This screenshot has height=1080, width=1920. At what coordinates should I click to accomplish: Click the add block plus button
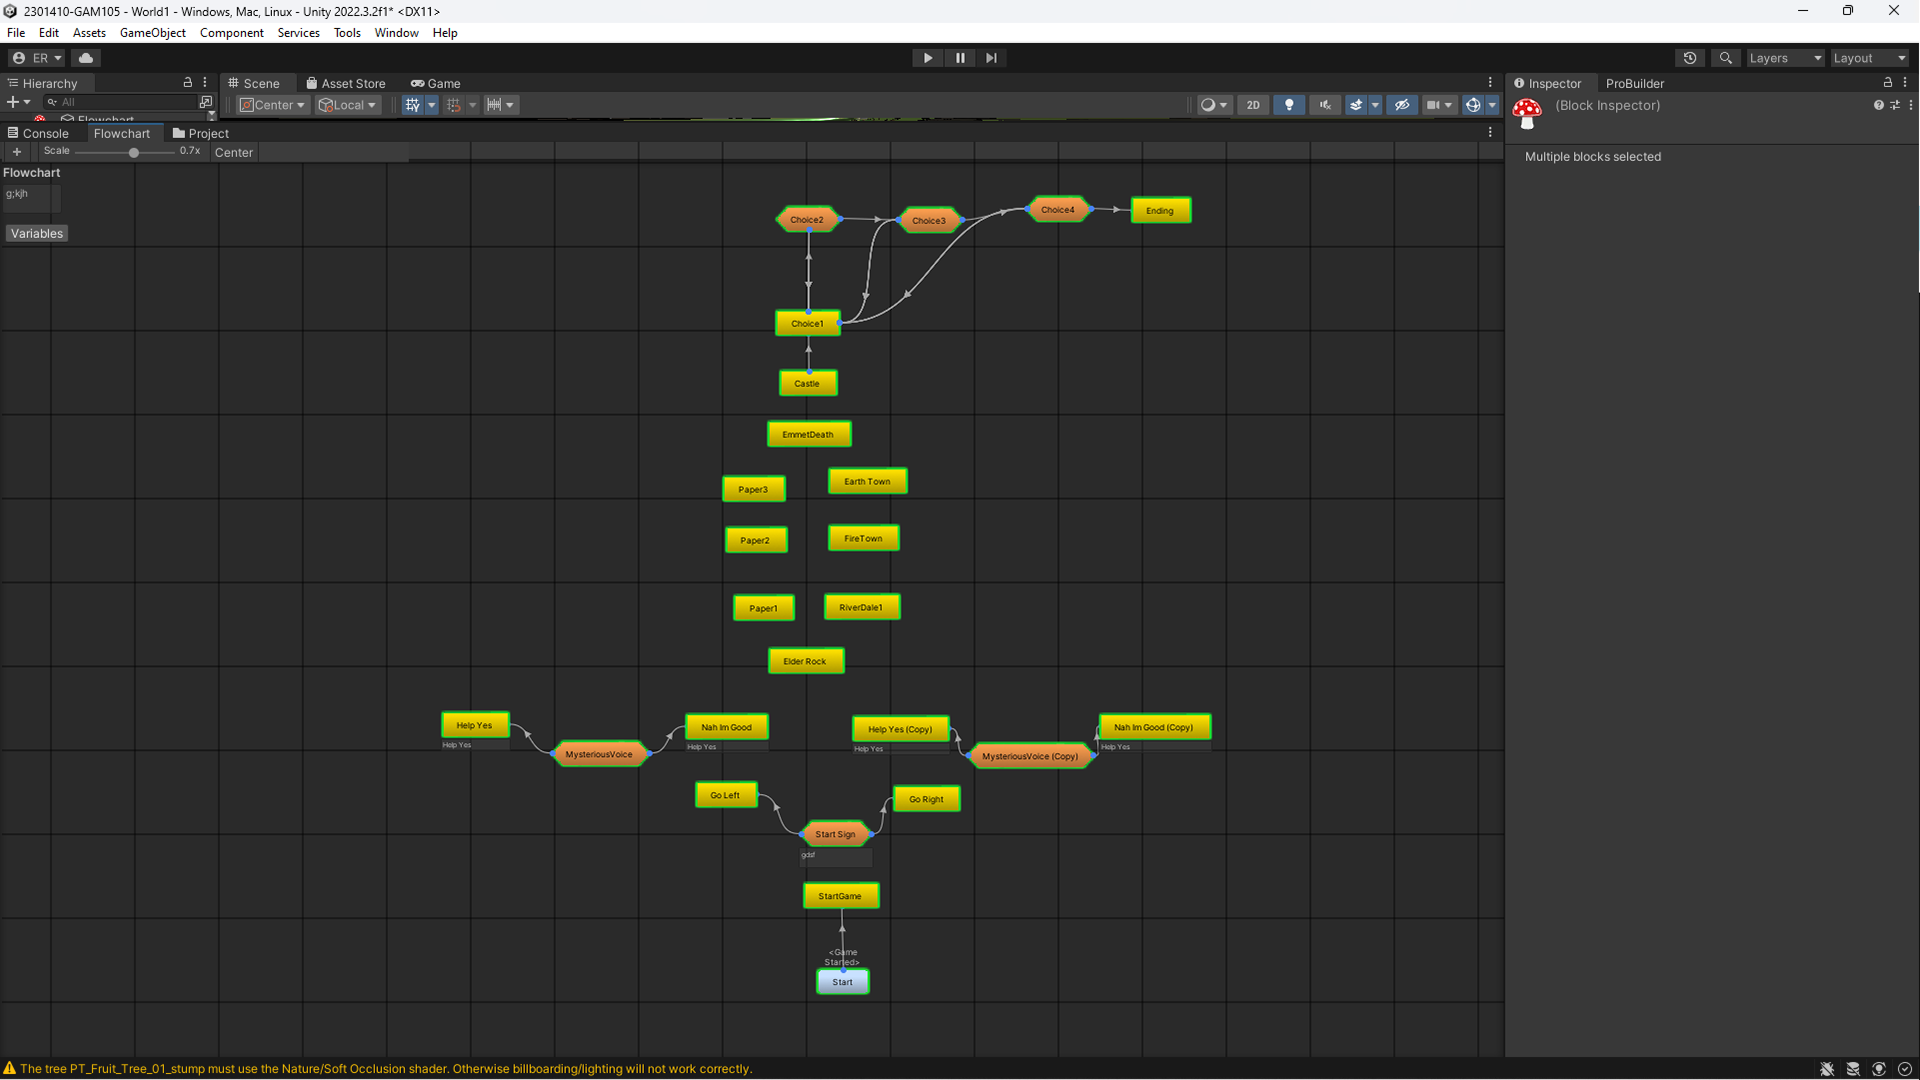(17, 152)
